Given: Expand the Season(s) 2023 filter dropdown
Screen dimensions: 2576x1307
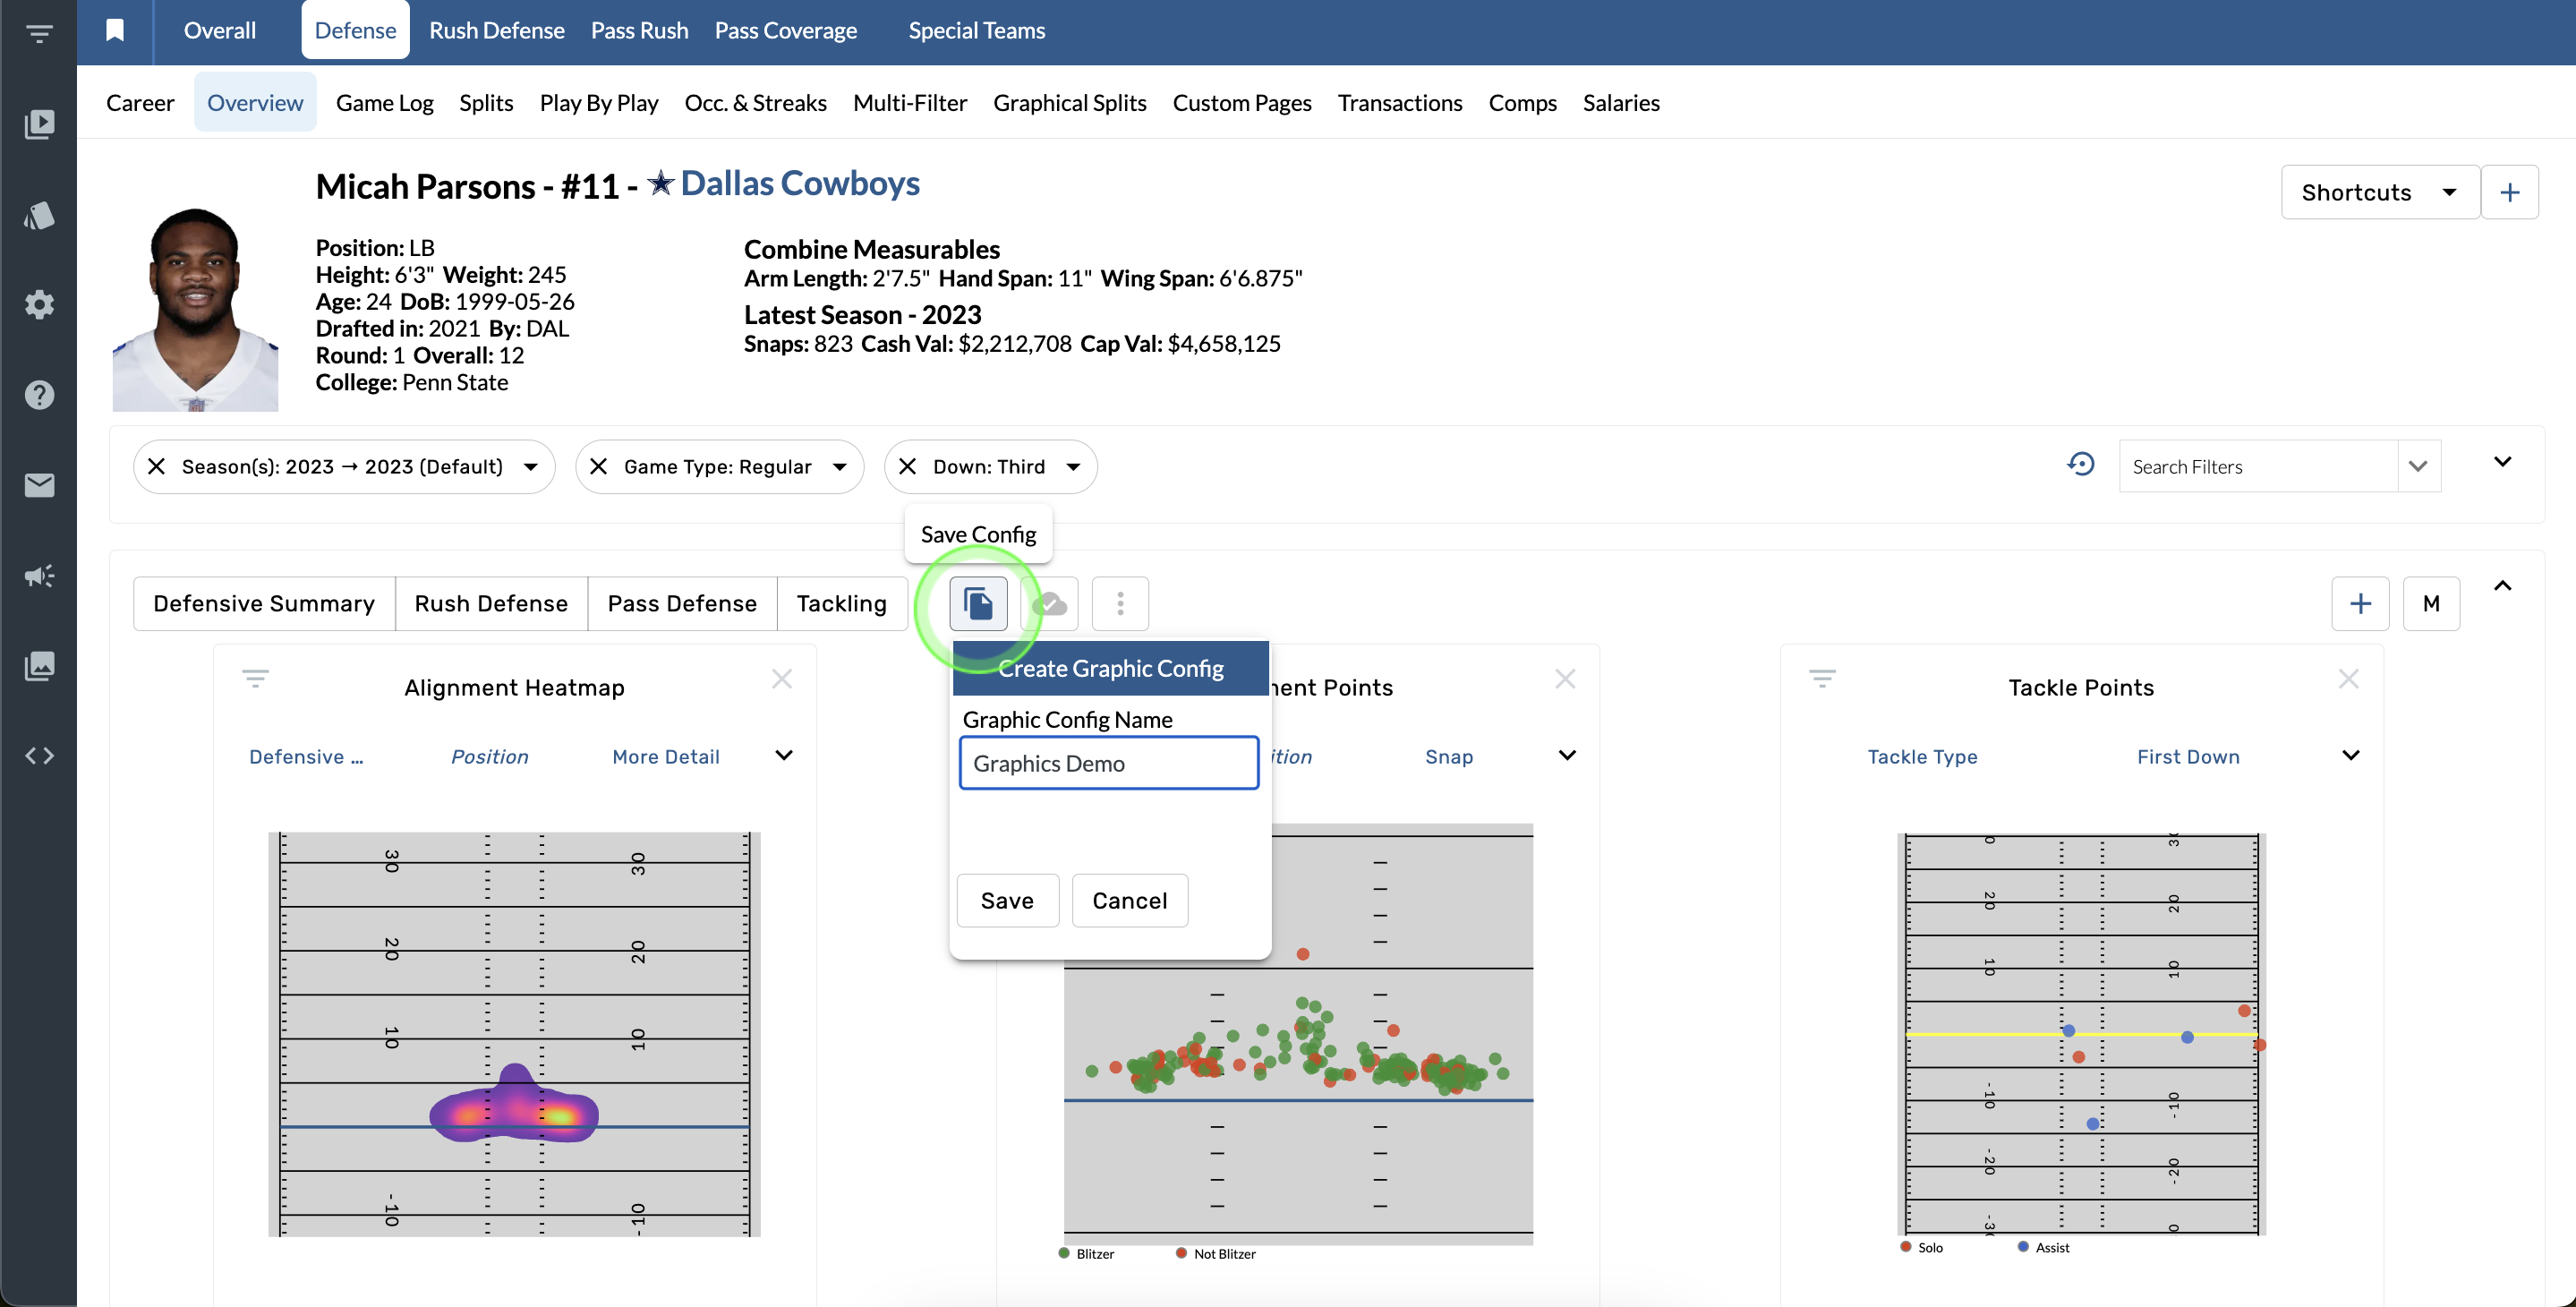Looking at the screenshot, I should click(531, 467).
